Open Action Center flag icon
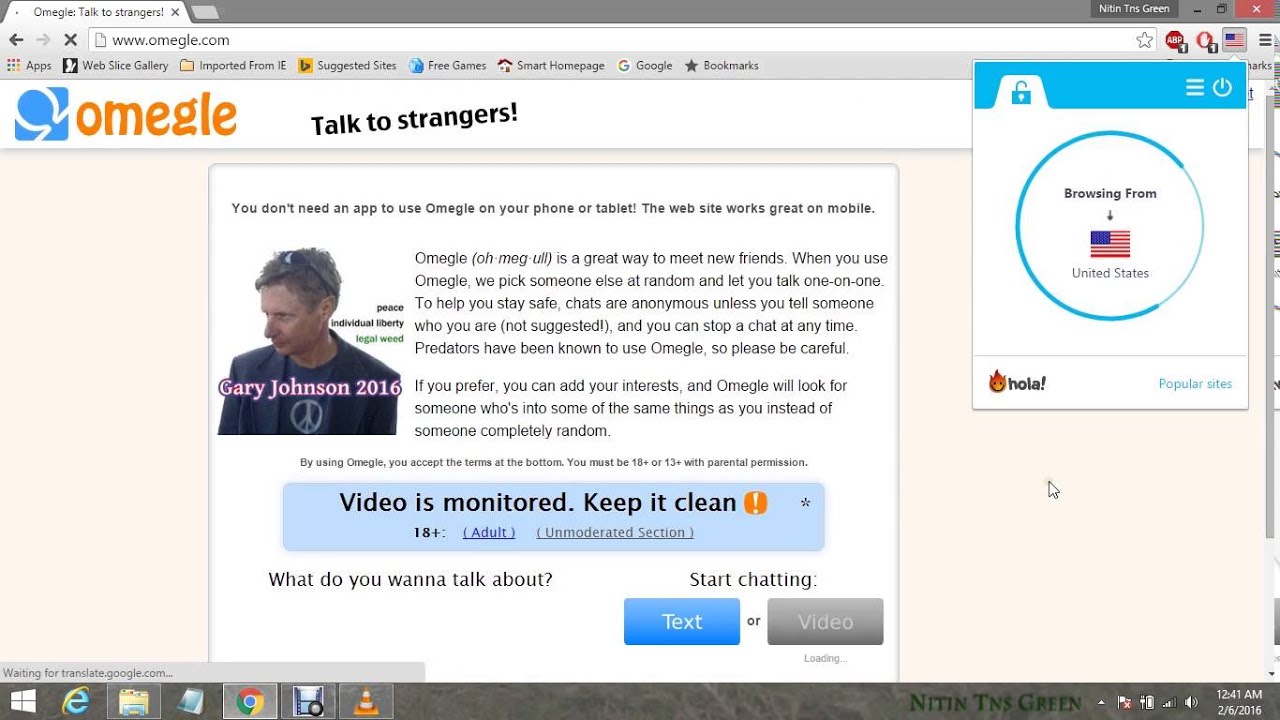Screen dimensions: 1280x720 [1125, 702]
